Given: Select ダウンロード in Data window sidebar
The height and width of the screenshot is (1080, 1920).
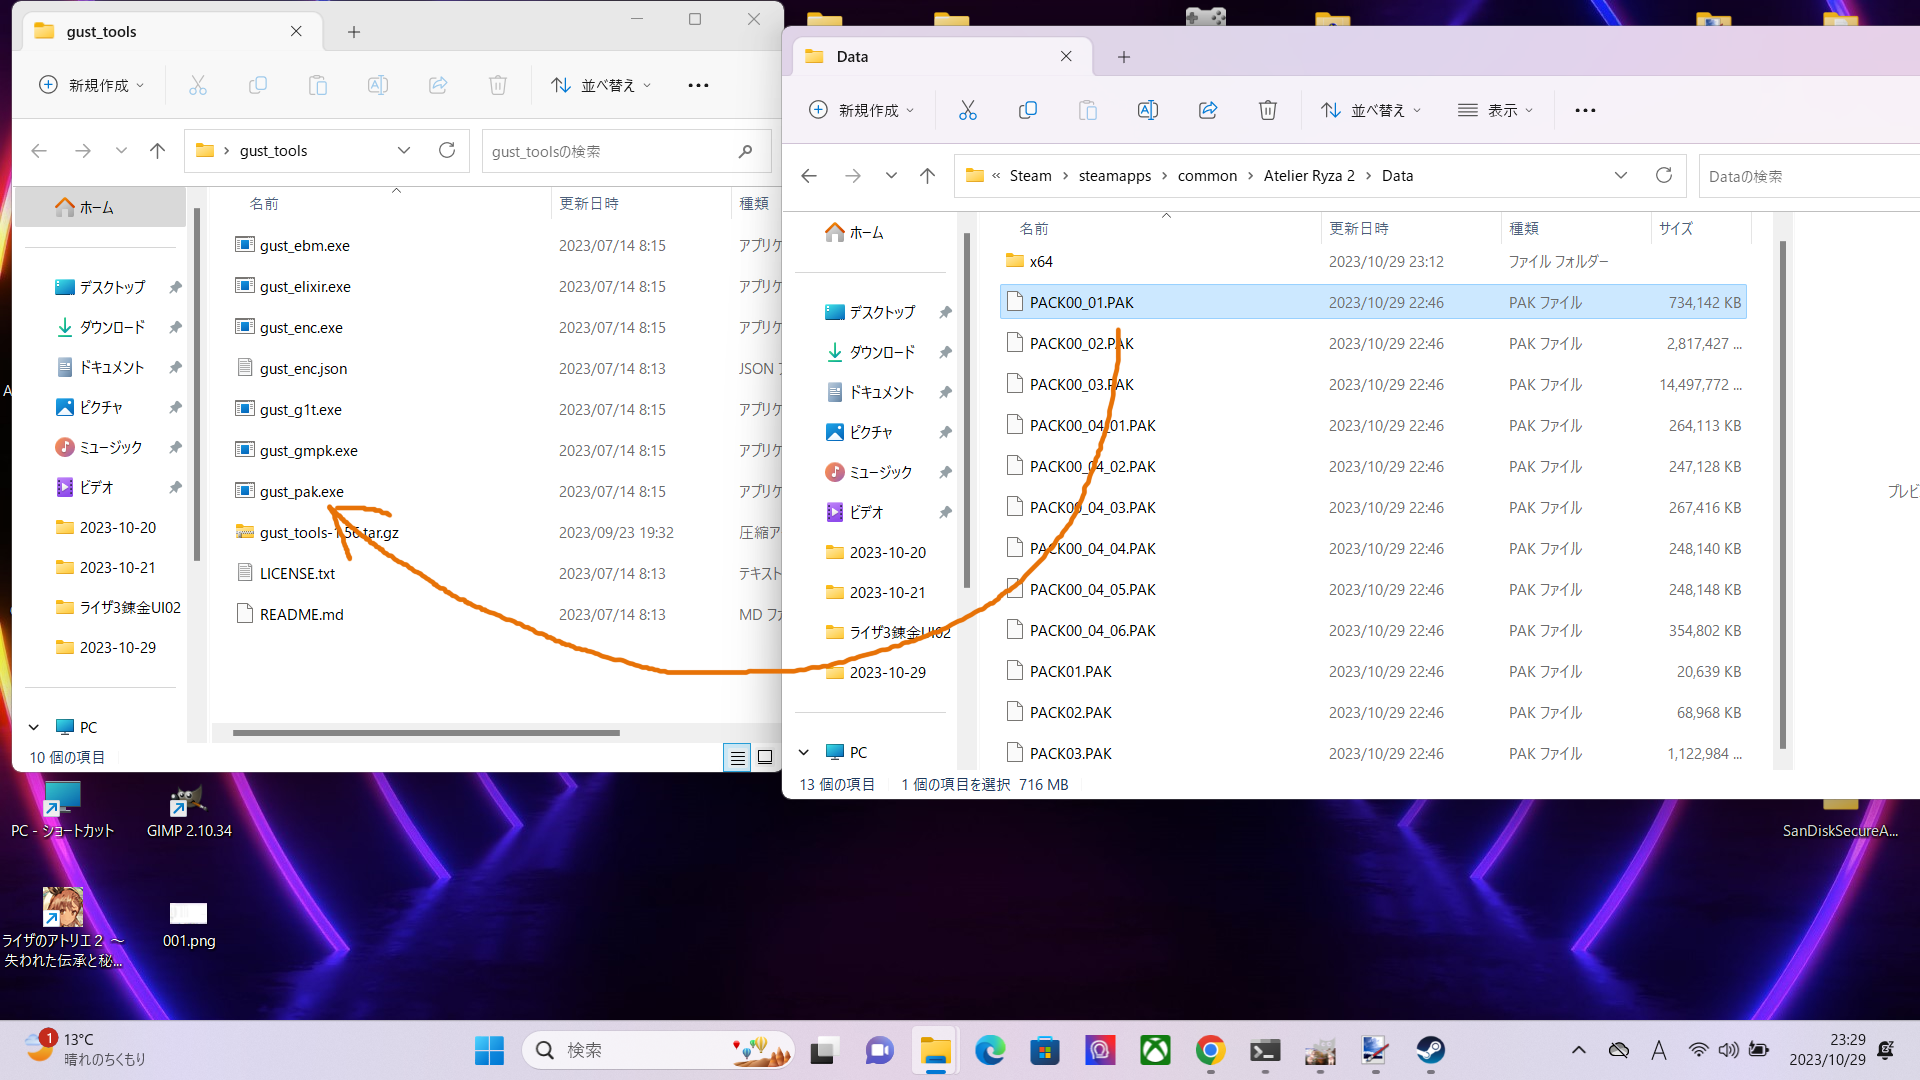Looking at the screenshot, I should 882,352.
